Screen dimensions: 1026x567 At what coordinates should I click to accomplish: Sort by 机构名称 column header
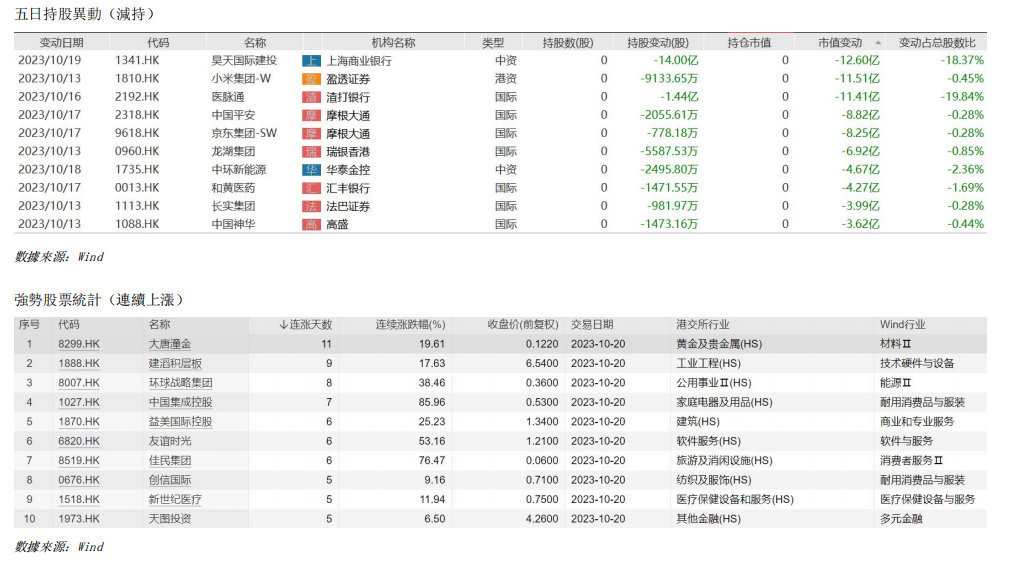393,43
